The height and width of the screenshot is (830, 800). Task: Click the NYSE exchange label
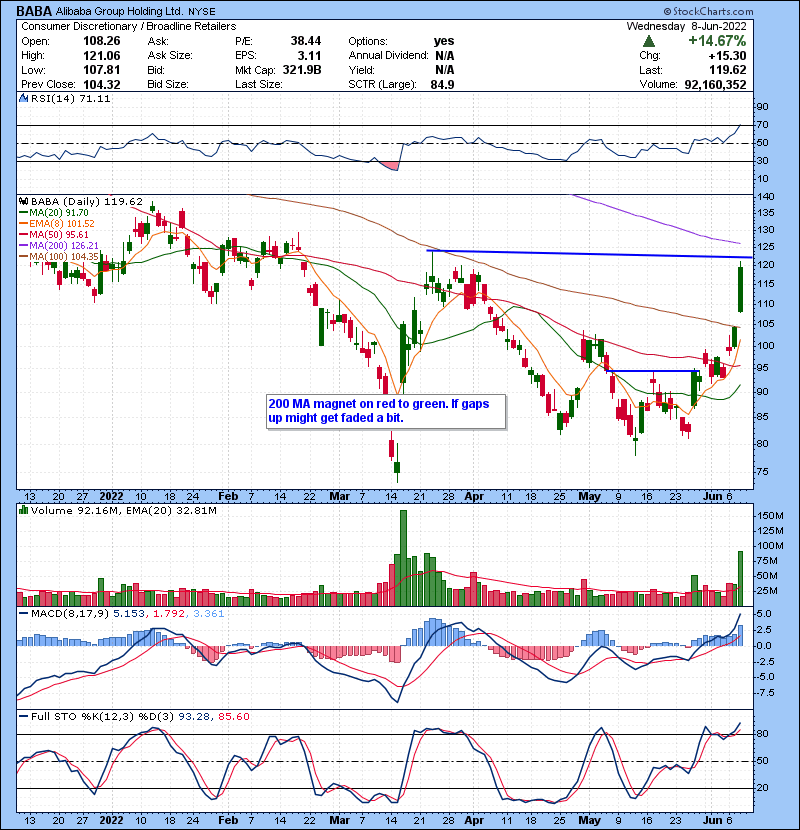[x=202, y=12]
